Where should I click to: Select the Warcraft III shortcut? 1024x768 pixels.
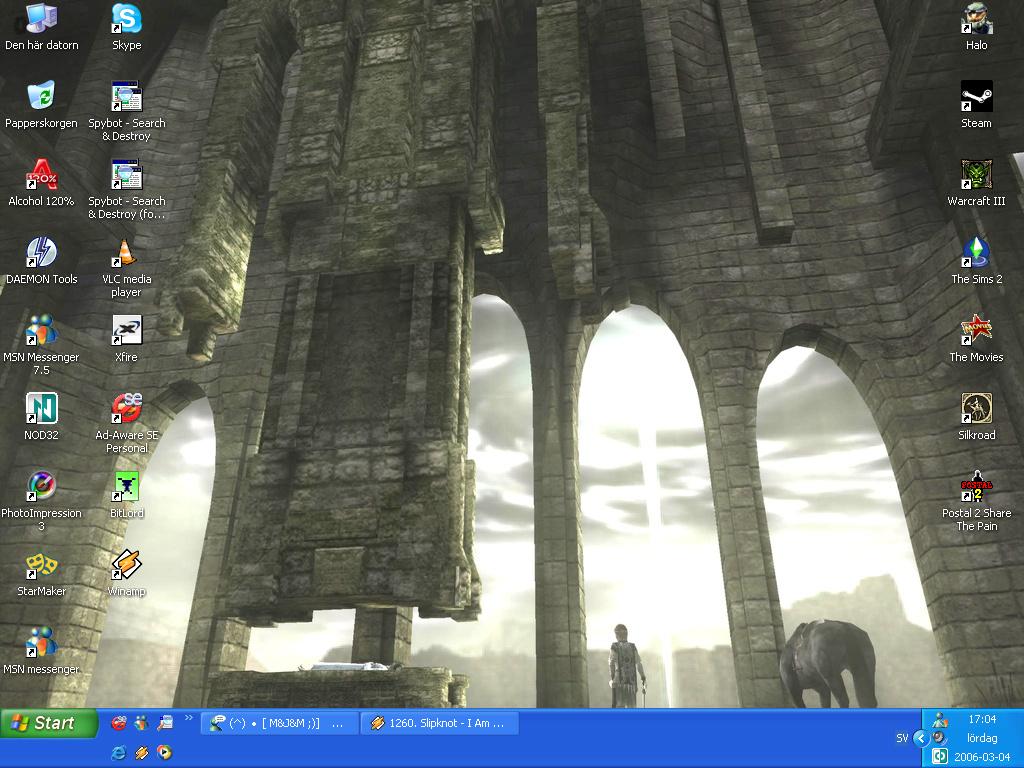(976, 183)
